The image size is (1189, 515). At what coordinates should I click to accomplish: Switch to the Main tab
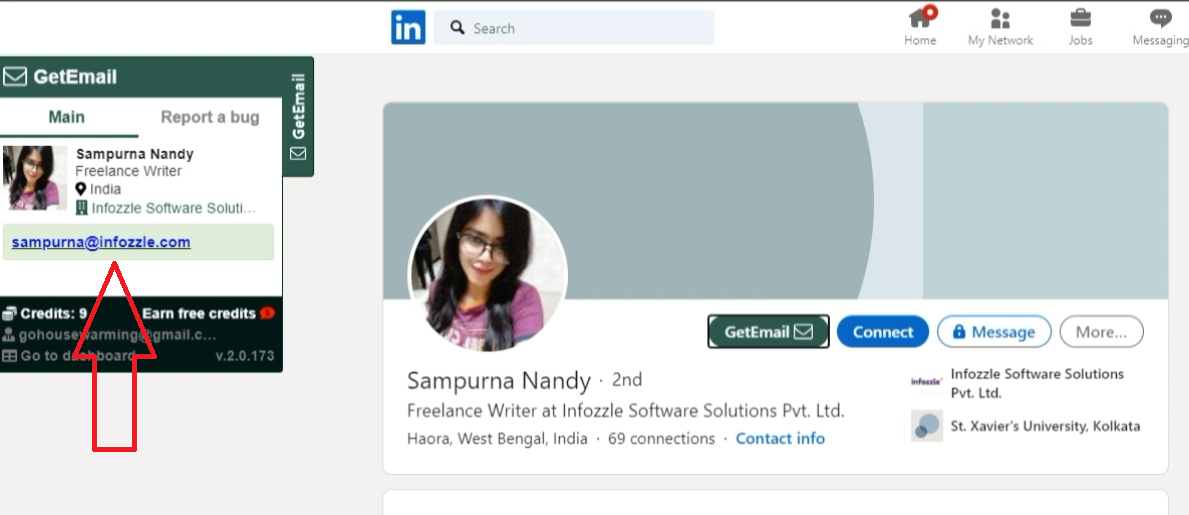pyautogui.click(x=67, y=117)
